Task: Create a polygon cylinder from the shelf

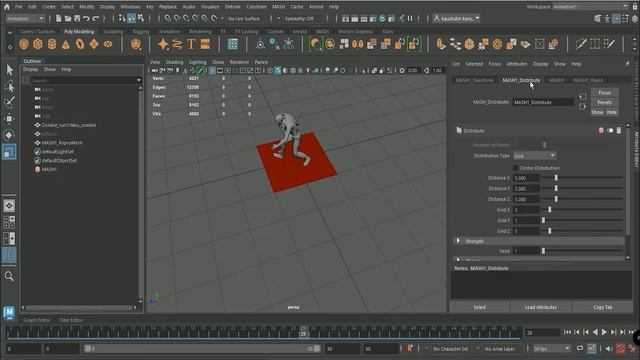Action: (x=52, y=44)
